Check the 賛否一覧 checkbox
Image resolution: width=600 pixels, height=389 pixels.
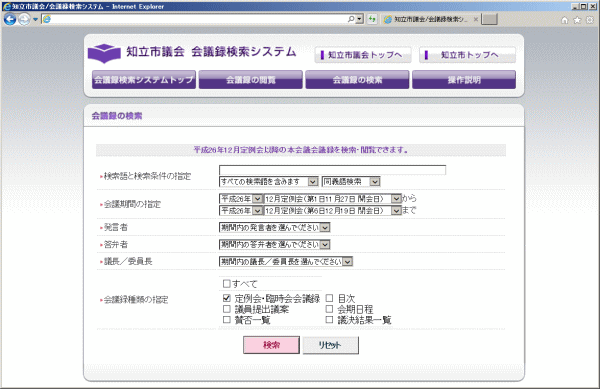point(227,319)
